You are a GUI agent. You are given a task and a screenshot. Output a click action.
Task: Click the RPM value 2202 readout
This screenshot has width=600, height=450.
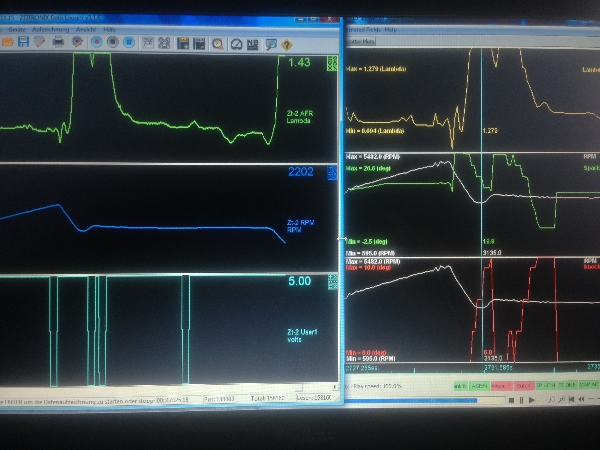click(x=301, y=172)
